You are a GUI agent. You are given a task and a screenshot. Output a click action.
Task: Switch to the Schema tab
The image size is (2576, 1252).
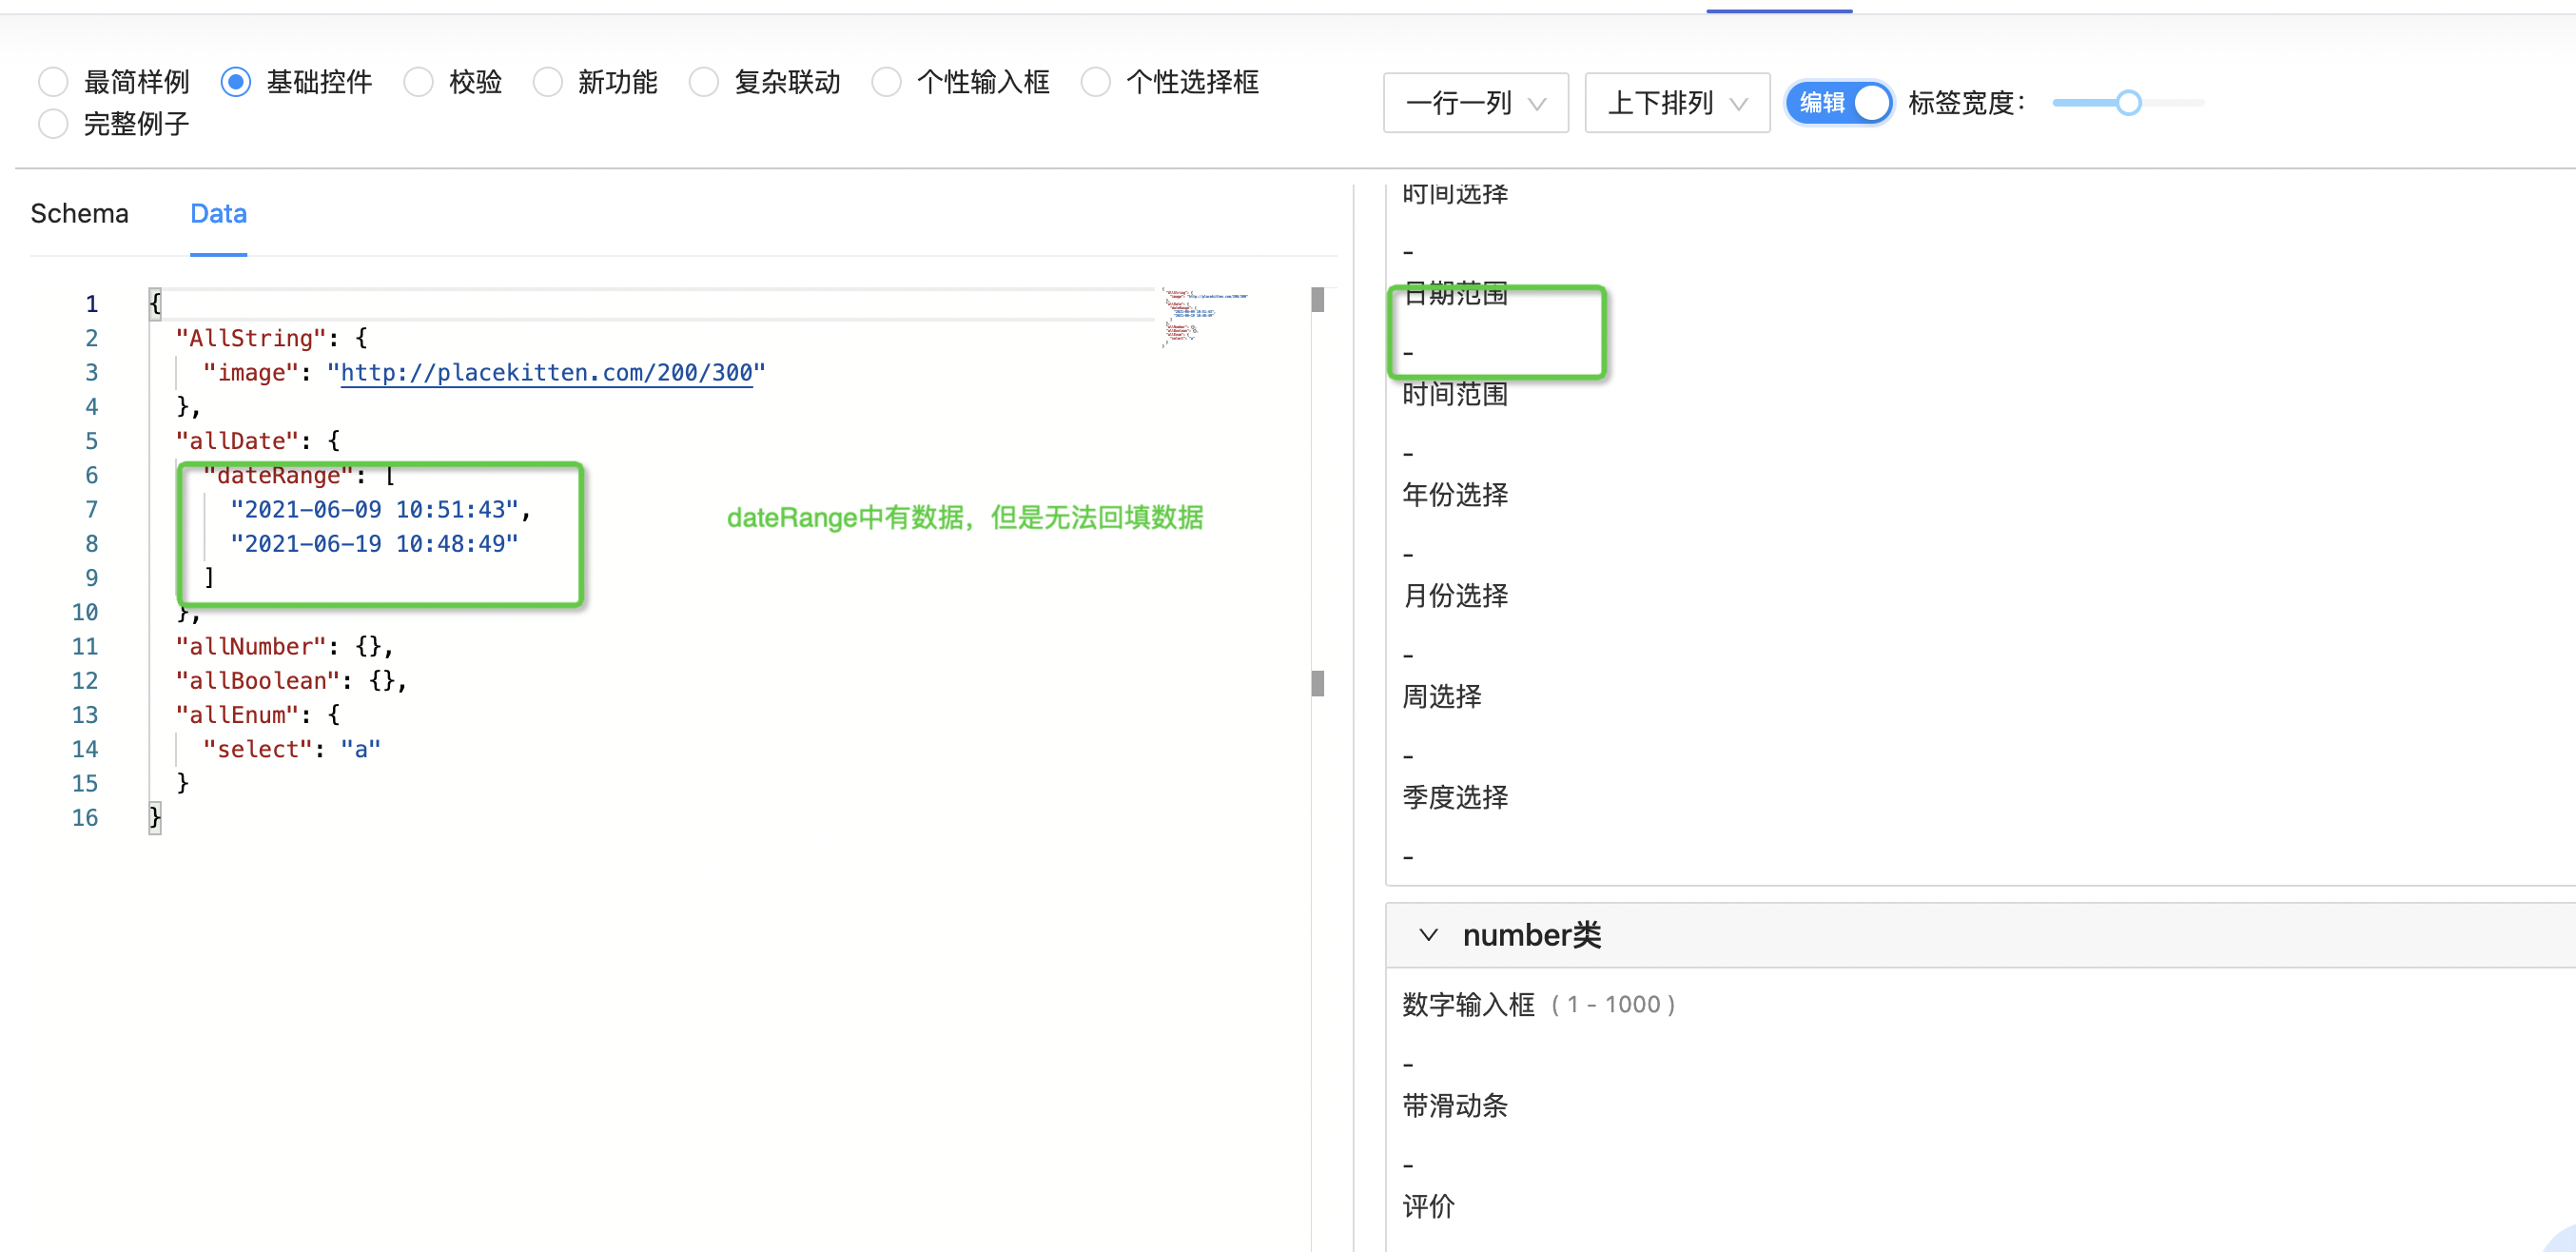click(x=79, y=213)
